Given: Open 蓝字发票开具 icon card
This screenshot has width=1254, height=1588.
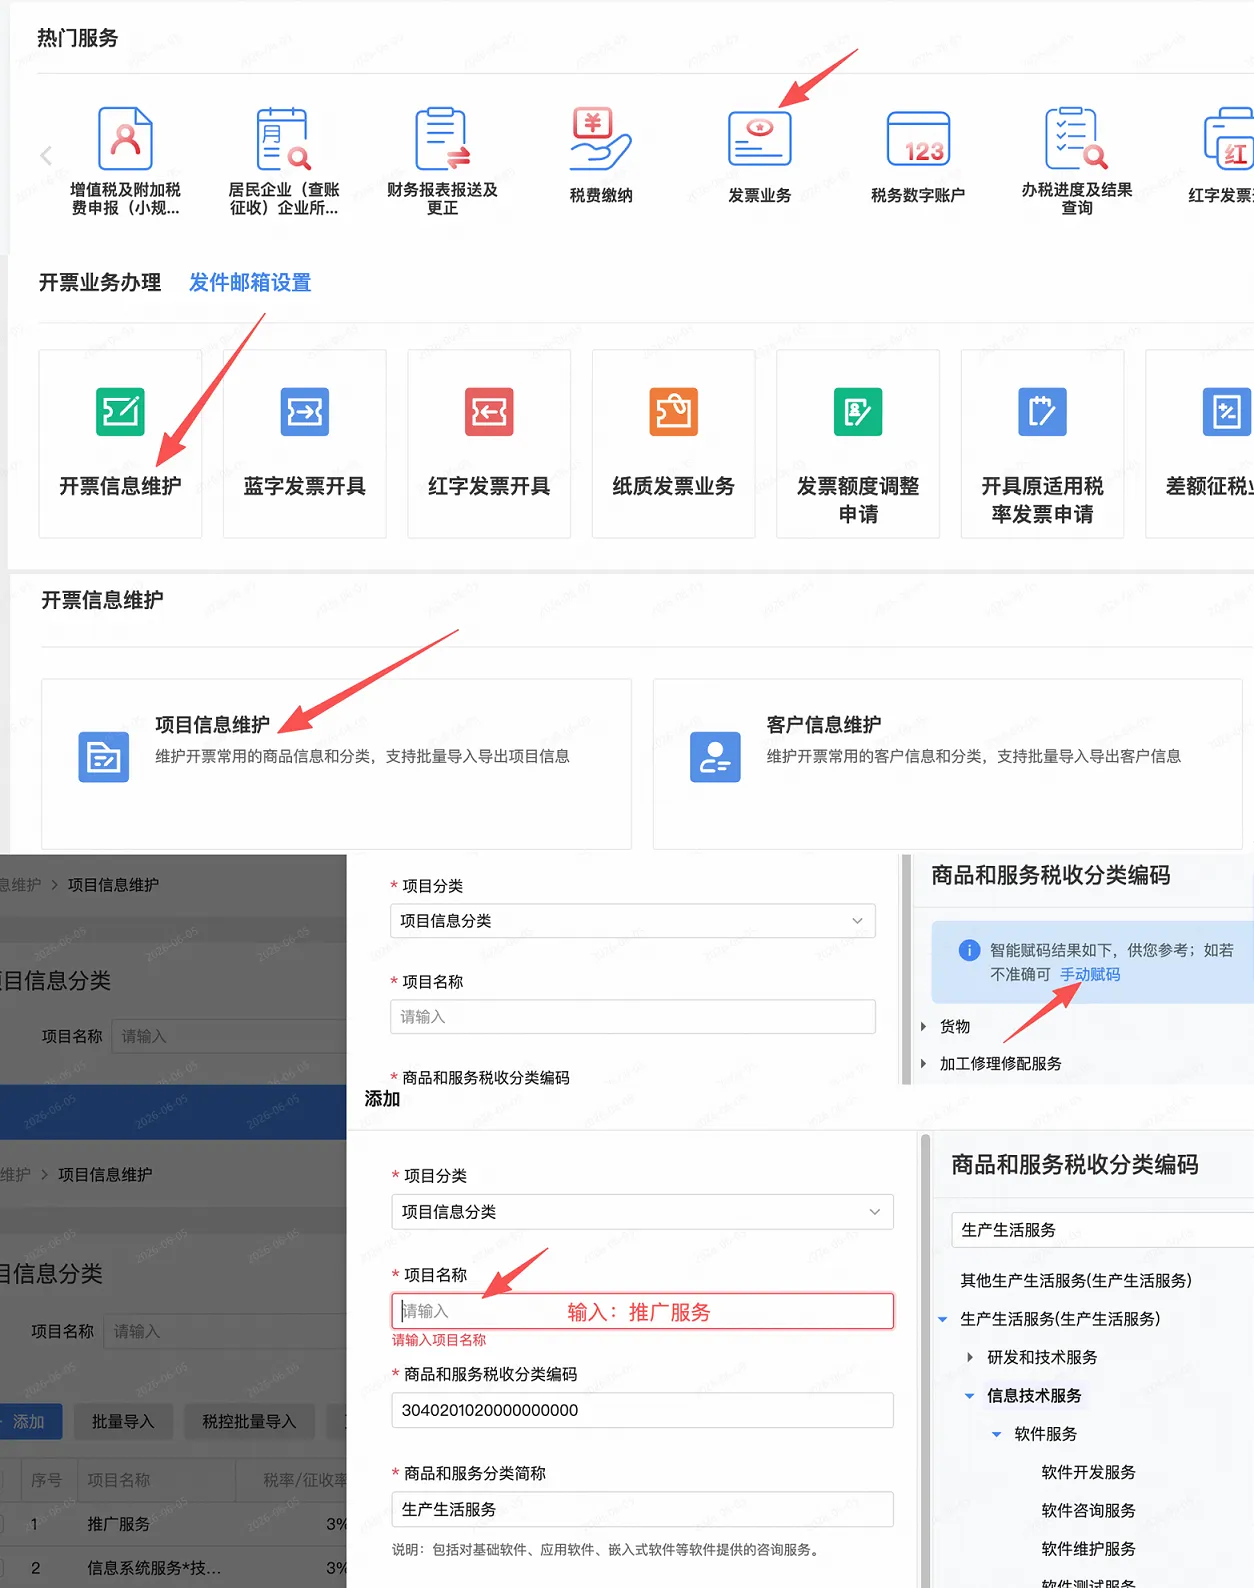Looking at the screenshot, I should pyautogui.click(x=305, y=412).
